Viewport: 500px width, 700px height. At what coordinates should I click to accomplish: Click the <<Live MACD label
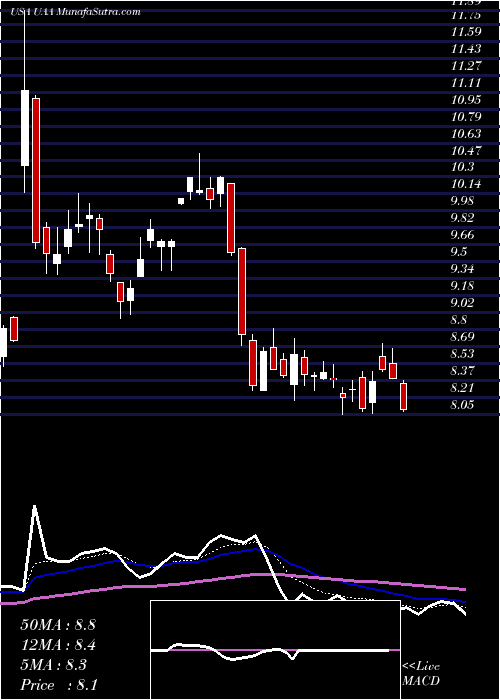click(421, 674)
